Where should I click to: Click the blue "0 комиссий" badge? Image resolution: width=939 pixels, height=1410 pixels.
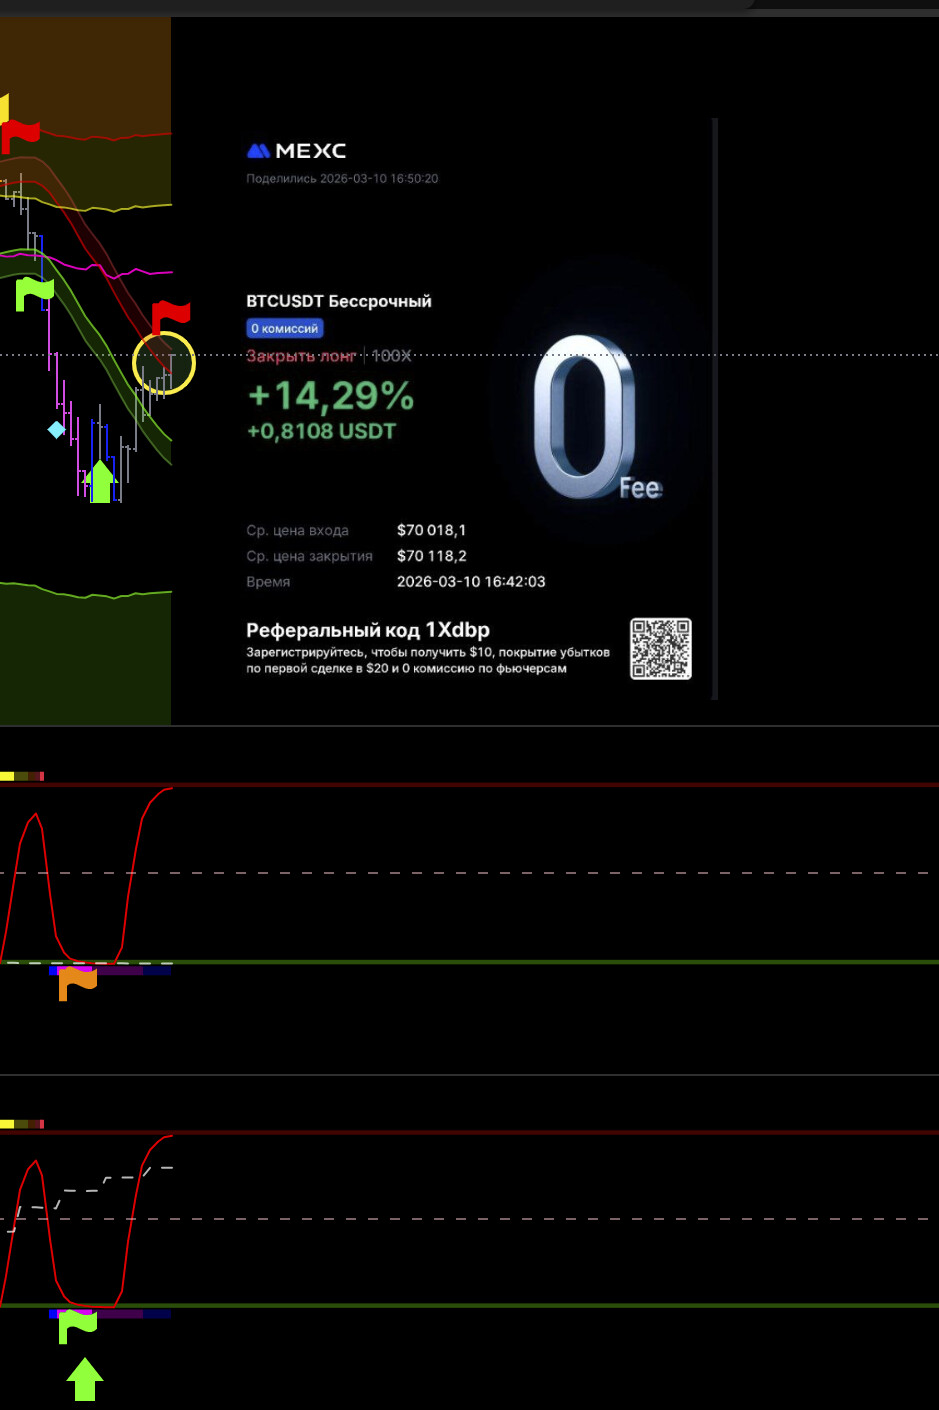(x=285, y=328)
